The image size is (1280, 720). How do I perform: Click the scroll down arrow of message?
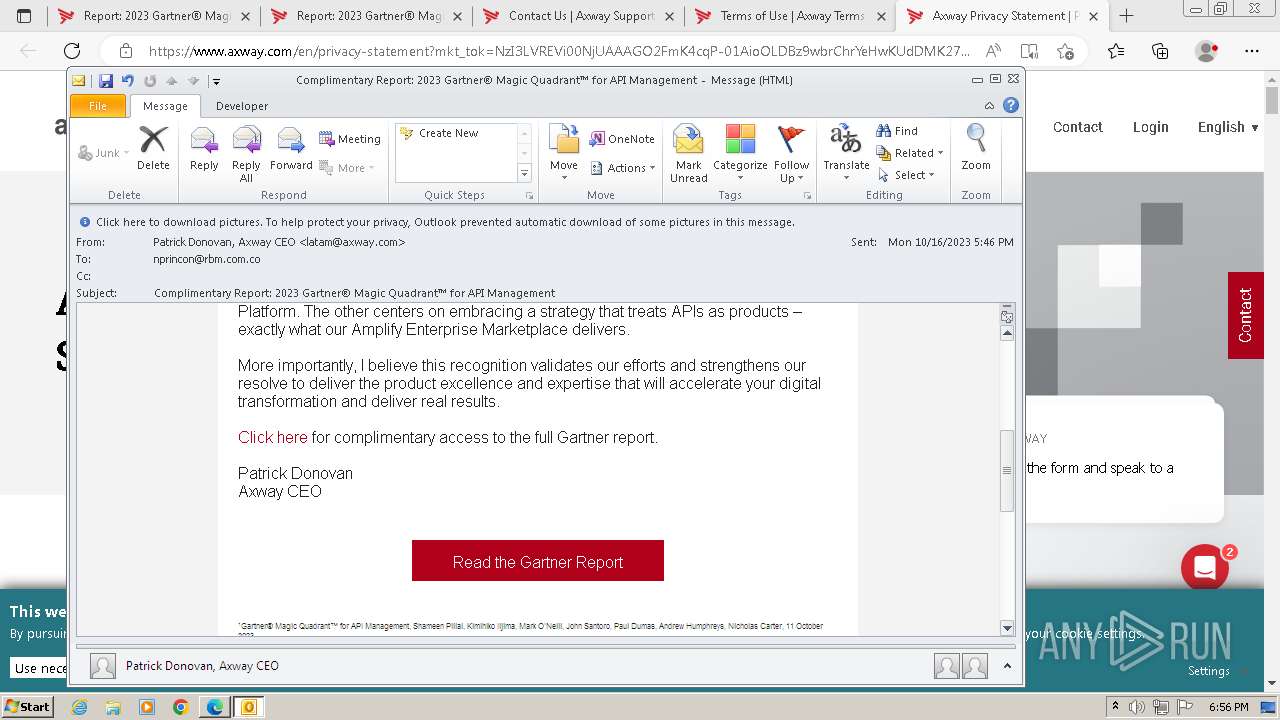pos(1007,628)
